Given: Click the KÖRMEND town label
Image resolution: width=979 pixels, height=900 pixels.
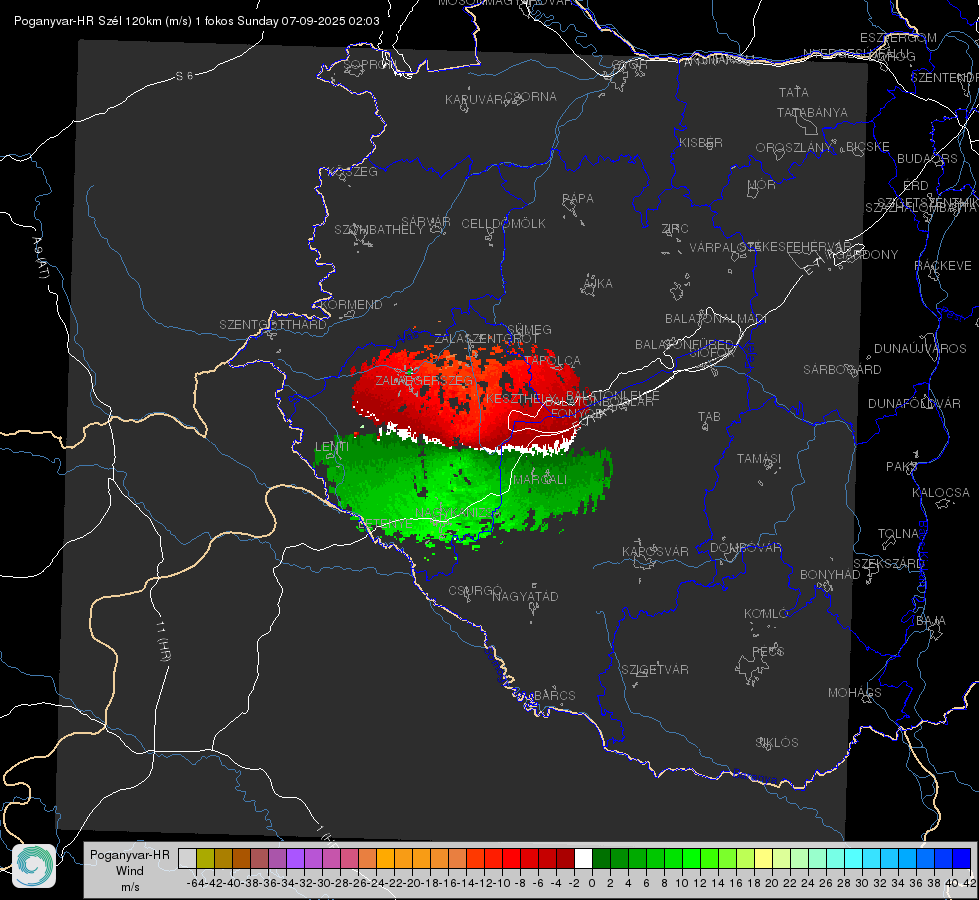Looking at the screenshot, I should click(352, 305).
